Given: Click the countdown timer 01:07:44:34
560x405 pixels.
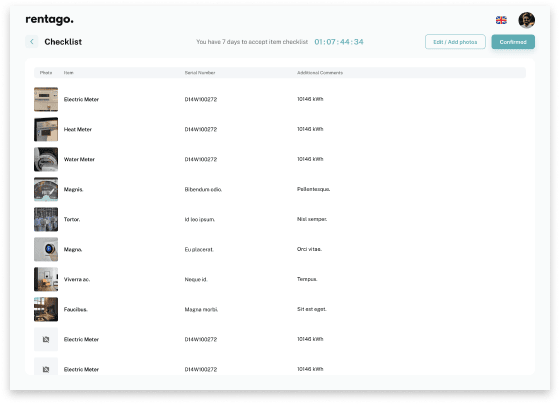Looking at the screenshot, I should (x=339, y=42).
